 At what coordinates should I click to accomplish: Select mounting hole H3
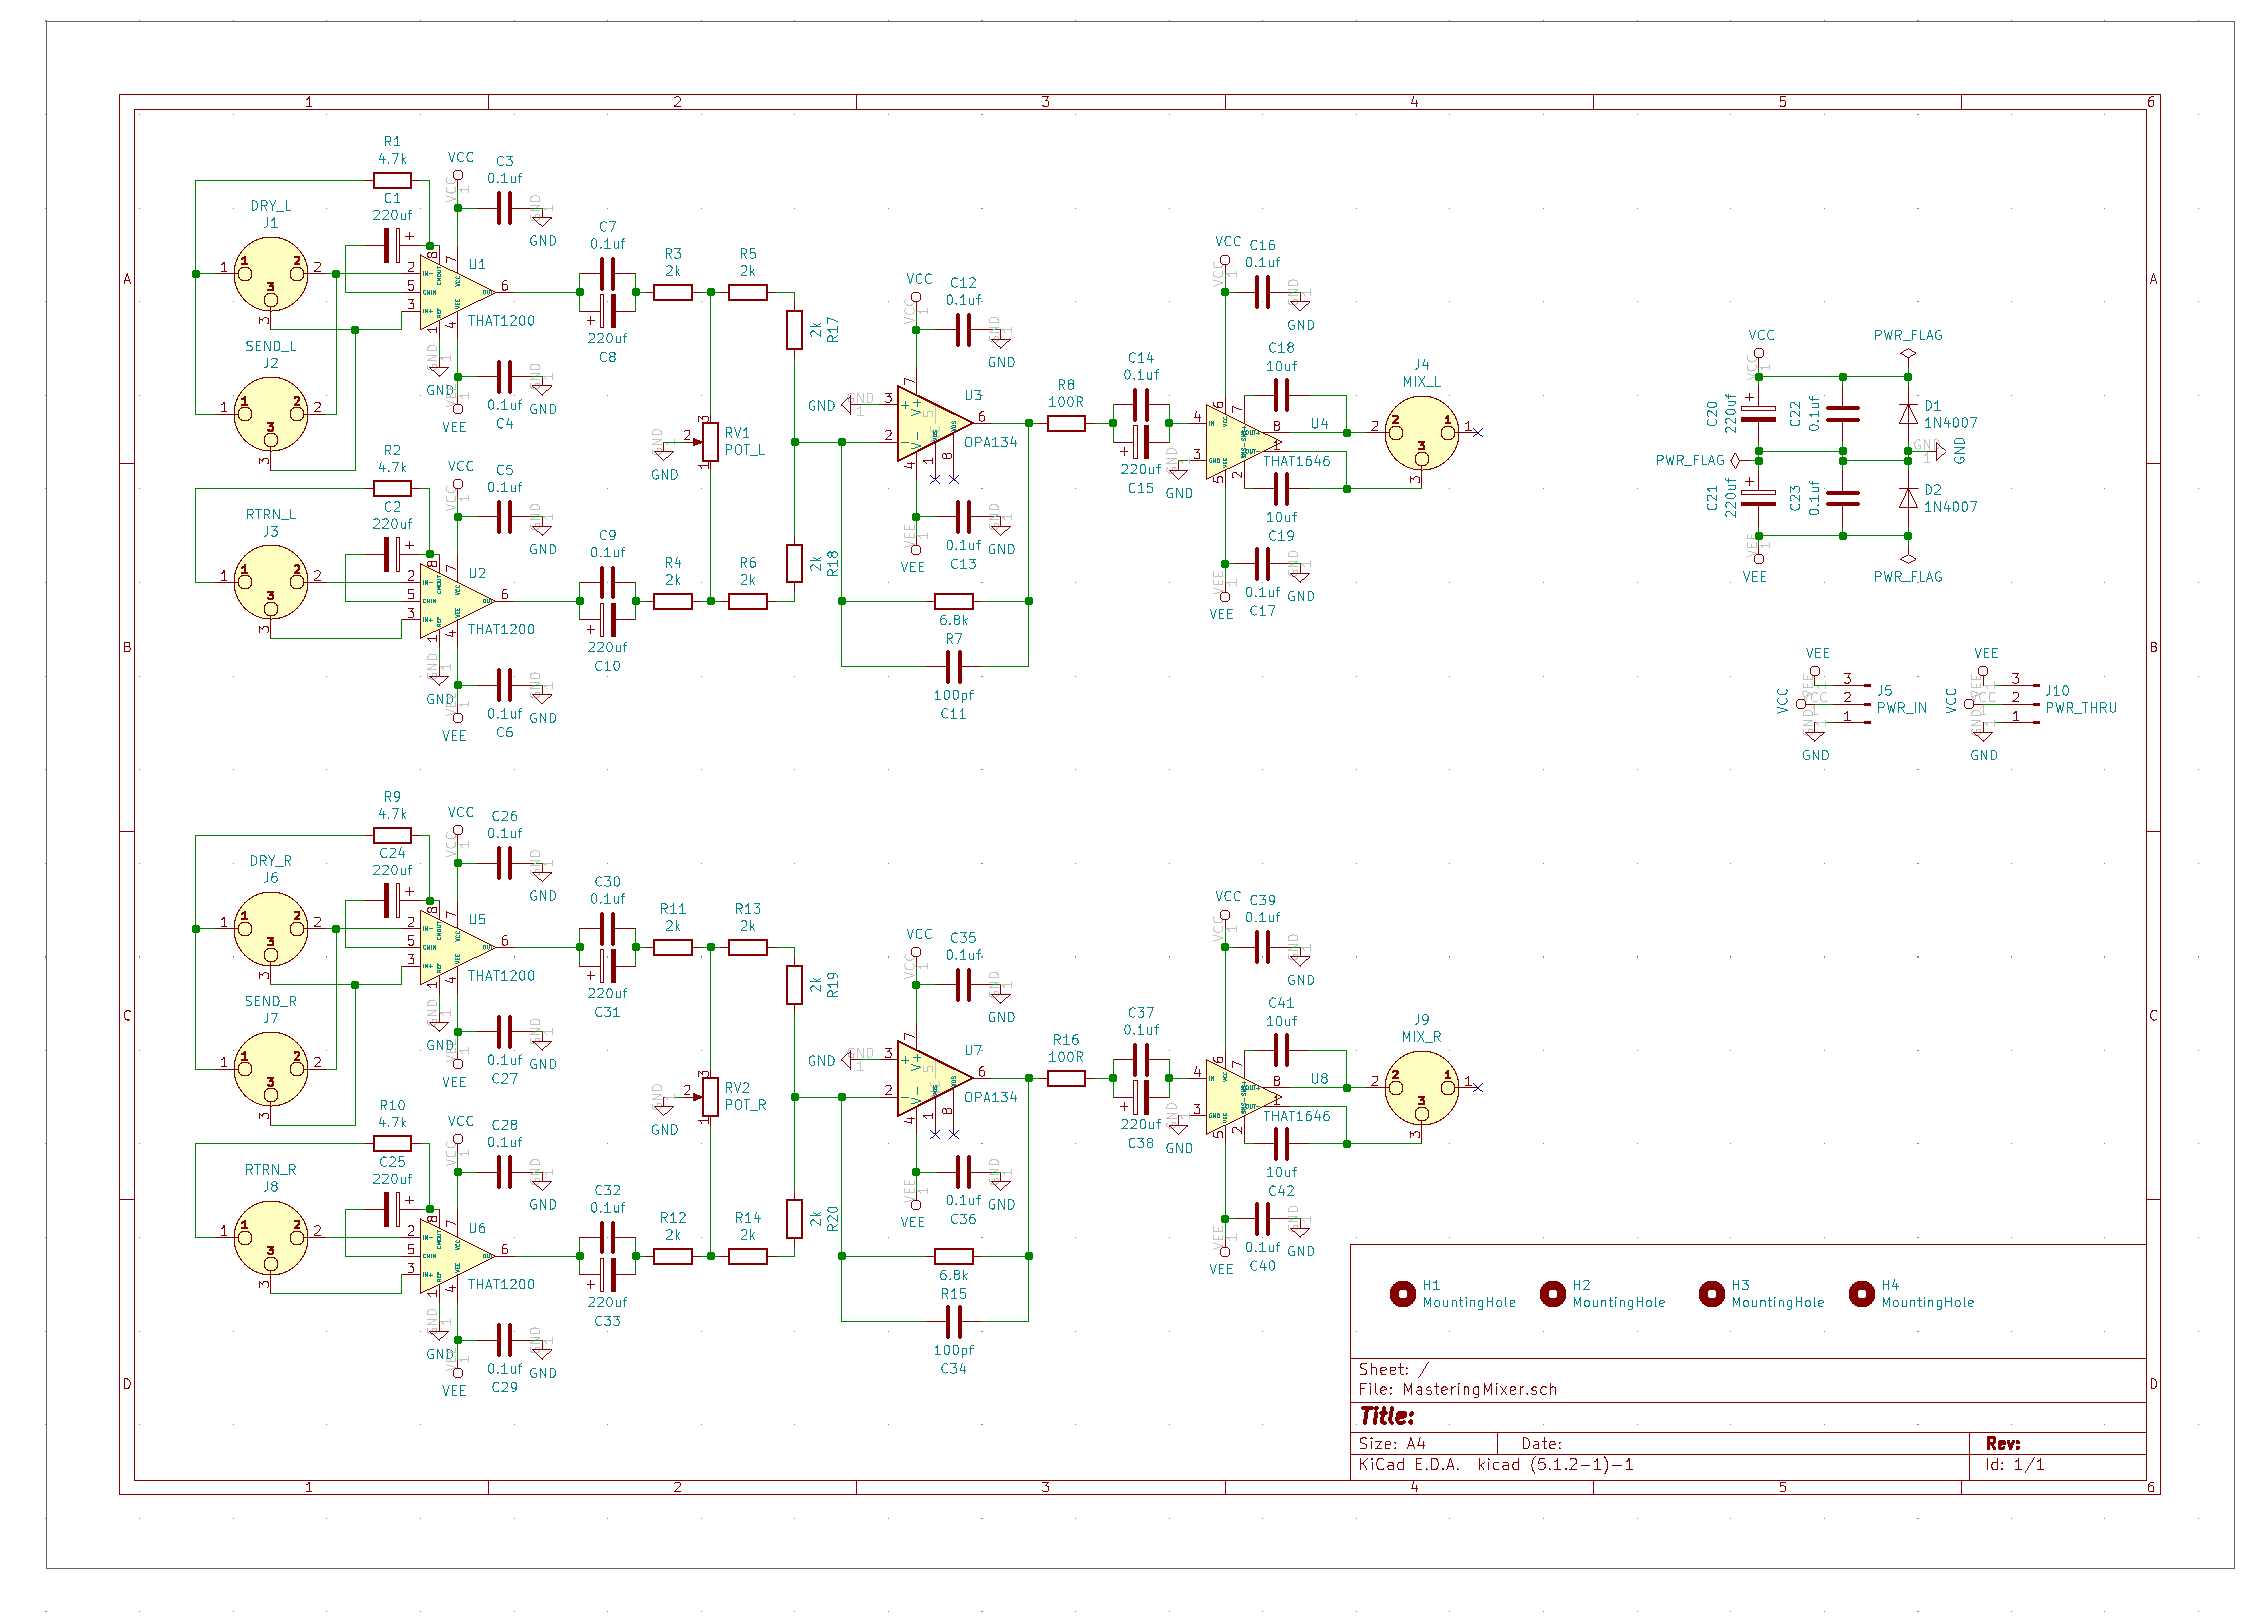point(1712,1294)
